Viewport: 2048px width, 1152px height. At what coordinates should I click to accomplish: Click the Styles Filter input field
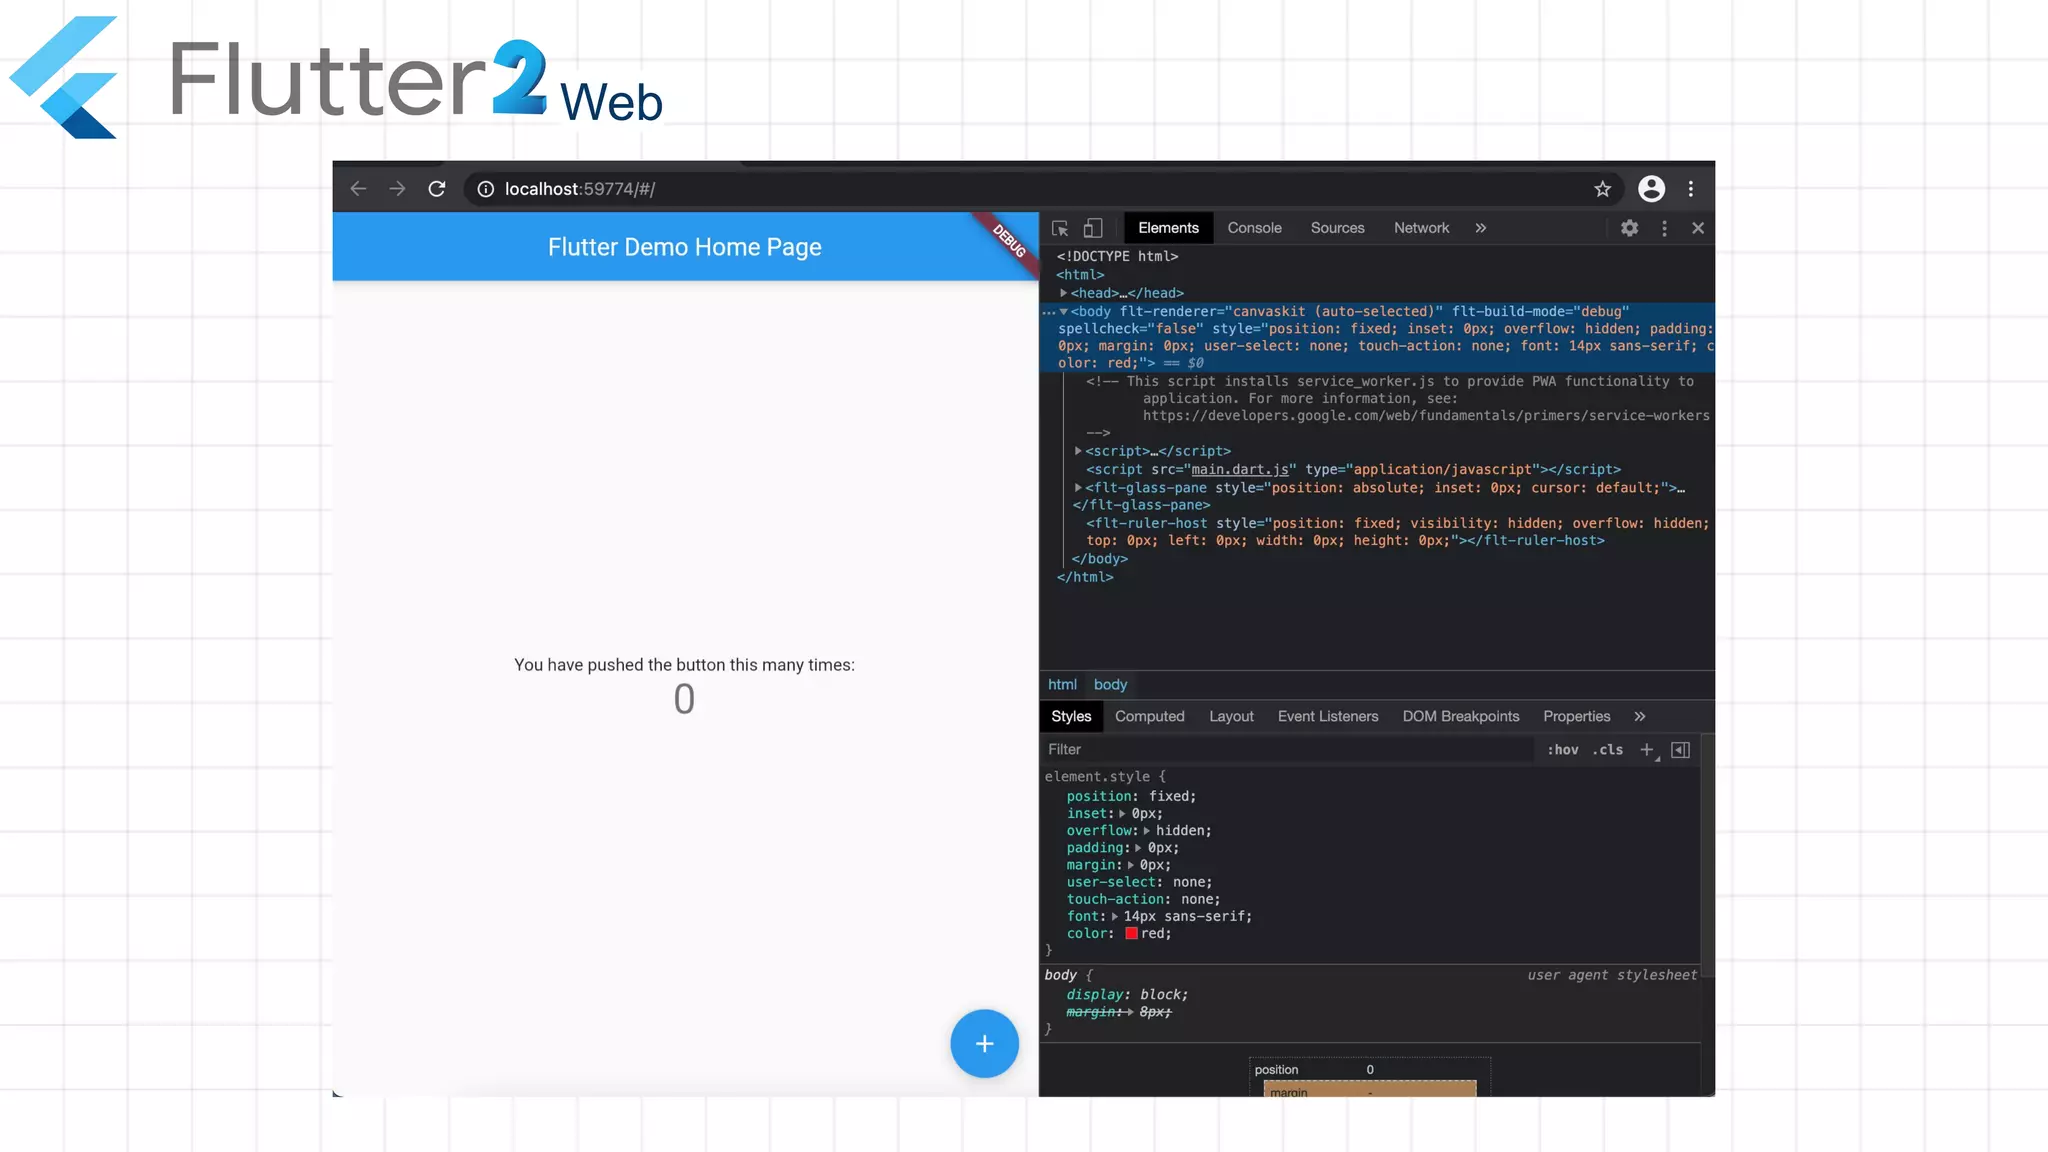(x=1286, y=749)
